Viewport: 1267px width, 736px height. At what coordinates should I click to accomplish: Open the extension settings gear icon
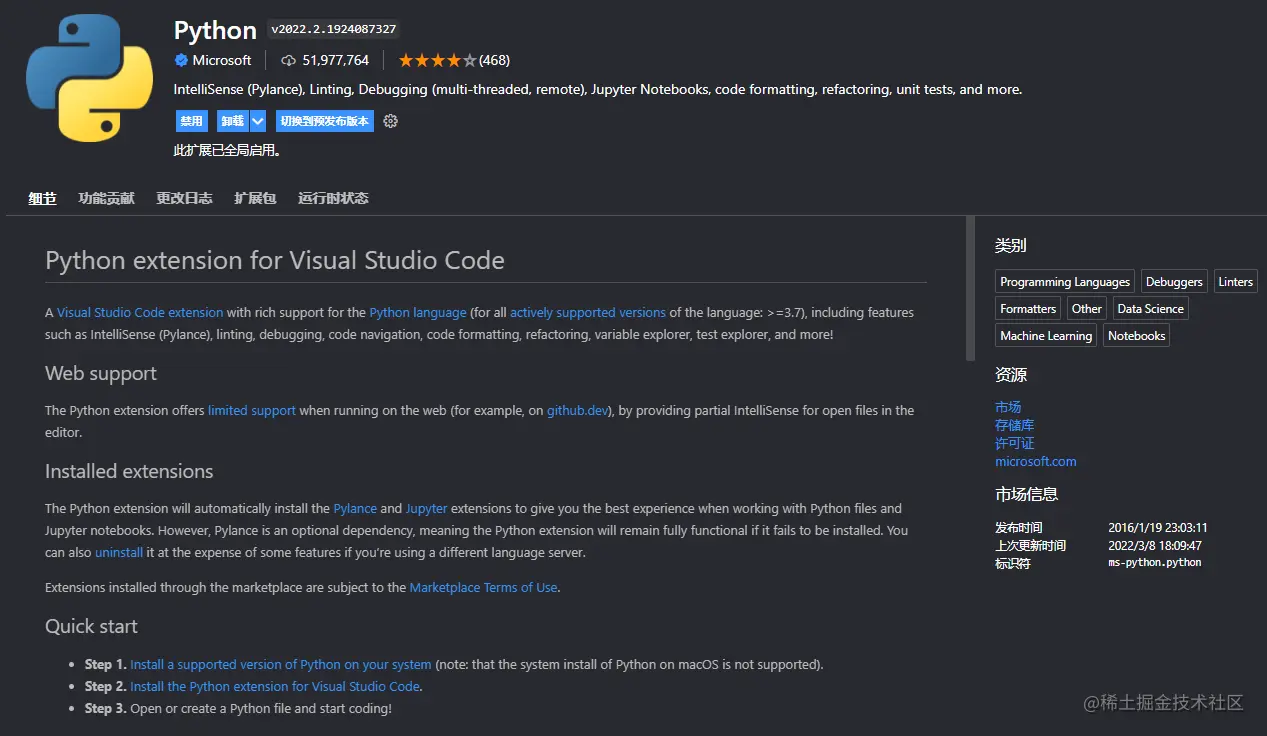391,121
